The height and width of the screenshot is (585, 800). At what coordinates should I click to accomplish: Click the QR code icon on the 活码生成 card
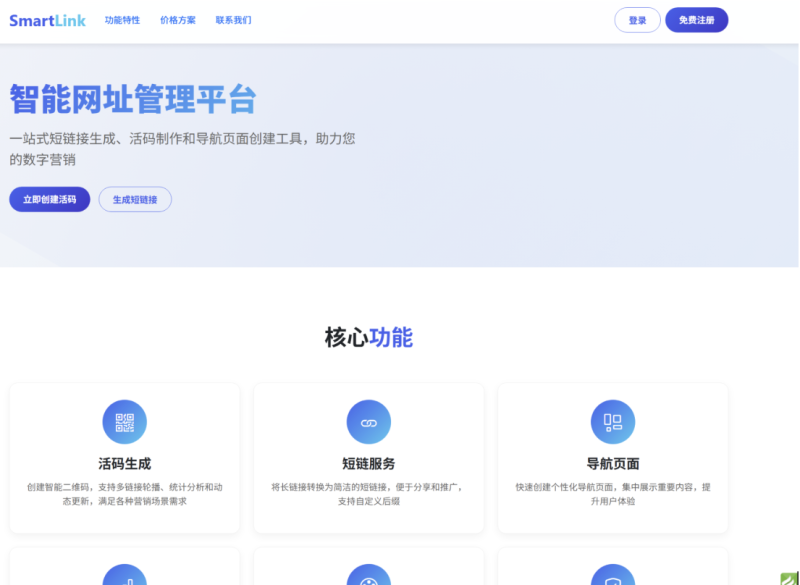(124, 421)
